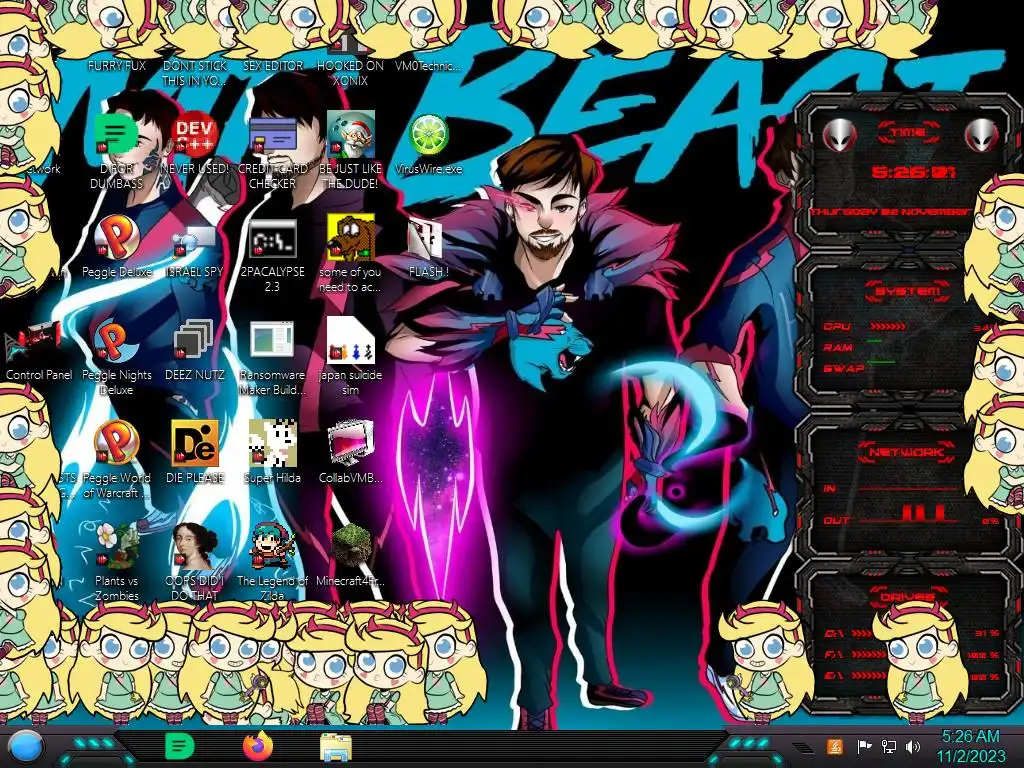Open the DIE PLEASE shortcut
Image resolution: width=1024 pixels, height=768 pixels.
(195, 443)
